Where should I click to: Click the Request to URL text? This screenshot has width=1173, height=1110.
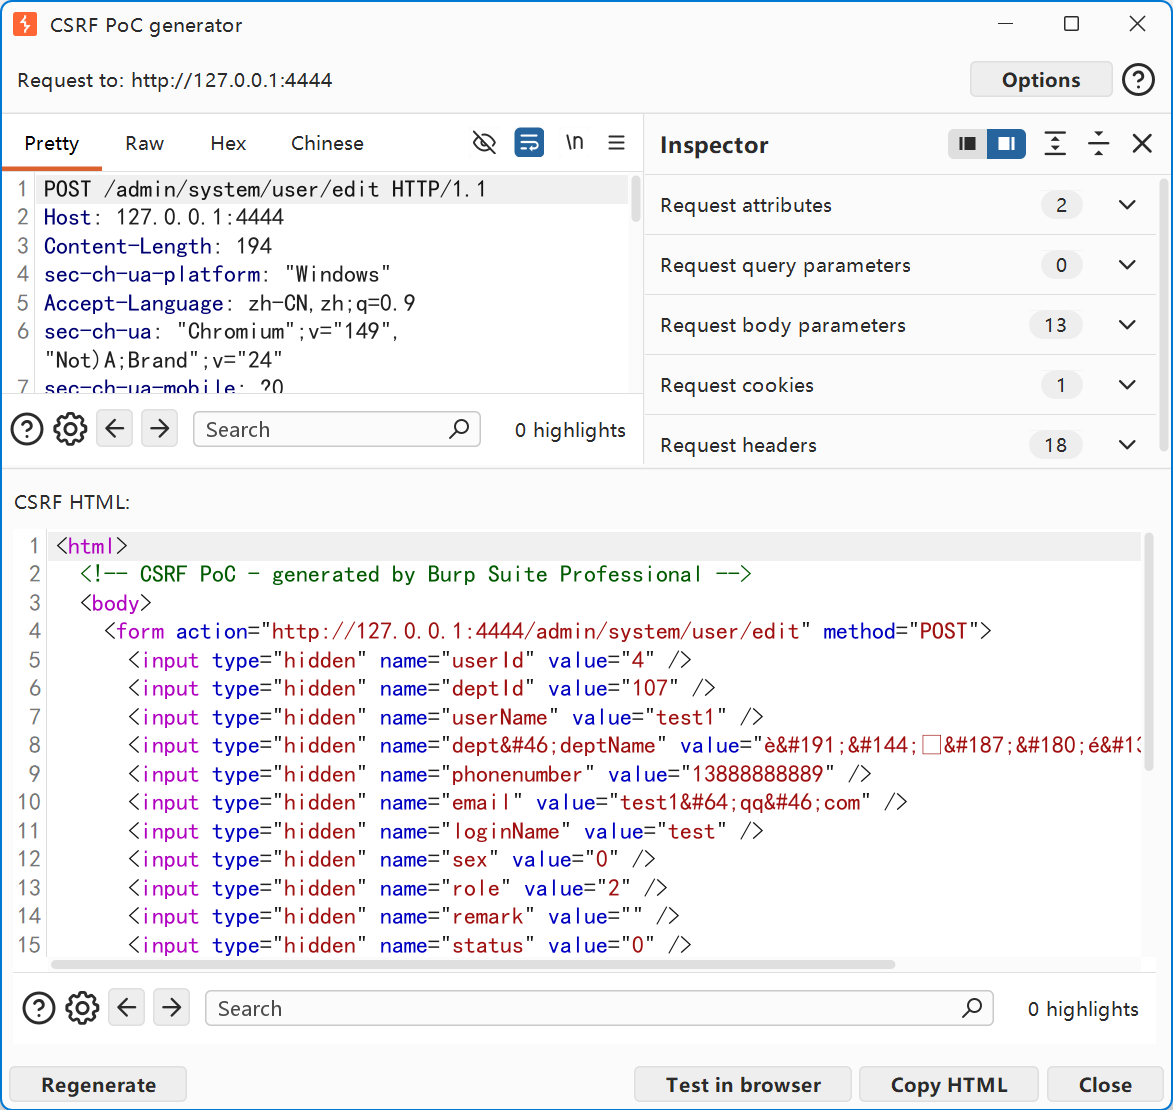coord(175,80)
